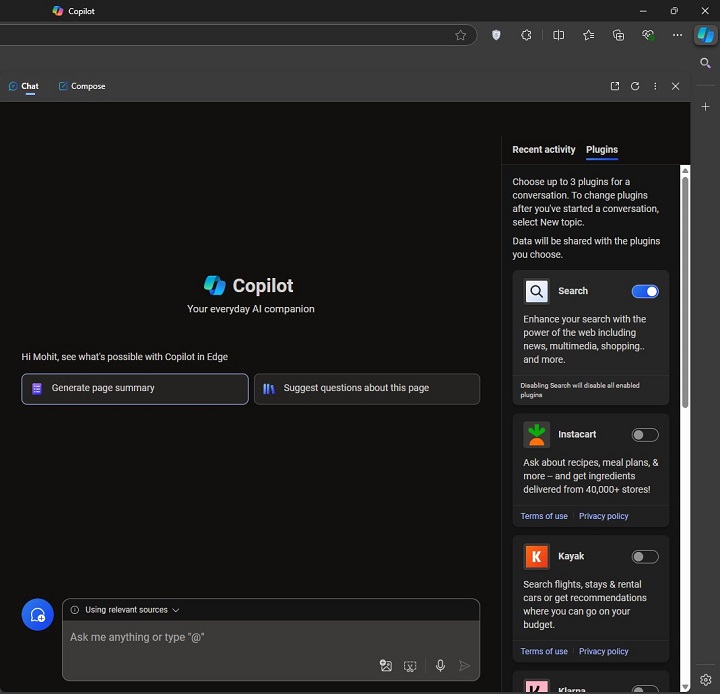The height and width of the screenshot is (694, 720).
Task: Click the Ask me anything text field
Action: point(220,637)
